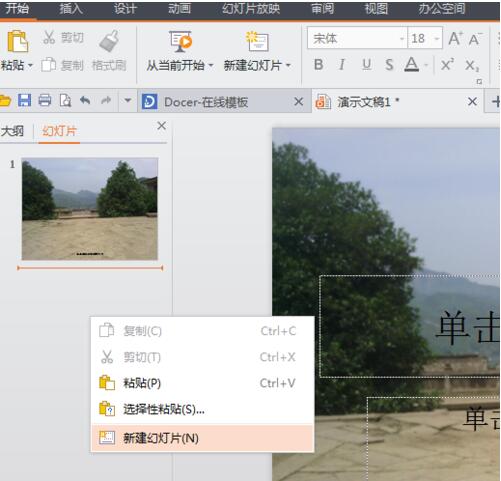Close the slide thumbnail pane
Viewport: 501px width, 481px height.
162,126
